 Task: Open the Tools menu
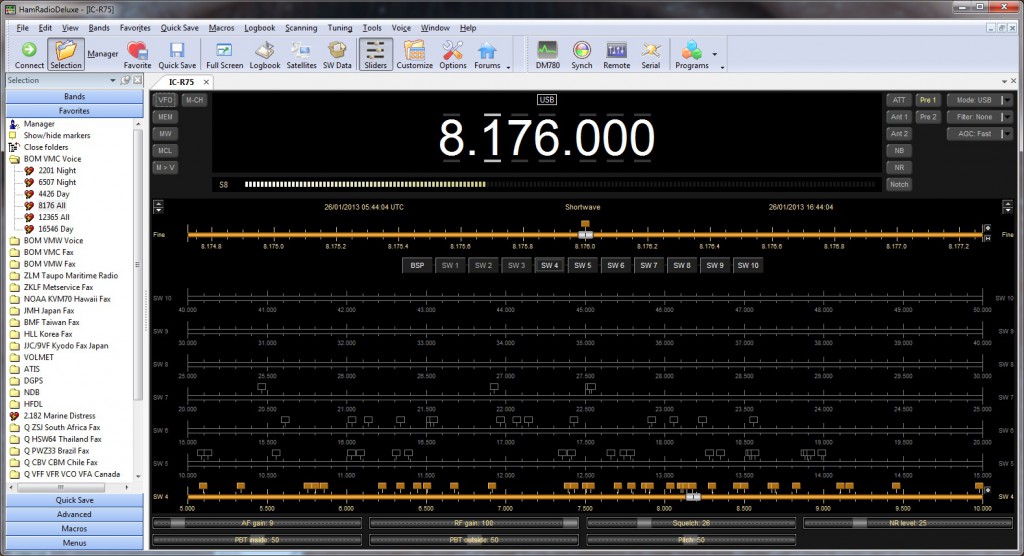tap(372, 28)
